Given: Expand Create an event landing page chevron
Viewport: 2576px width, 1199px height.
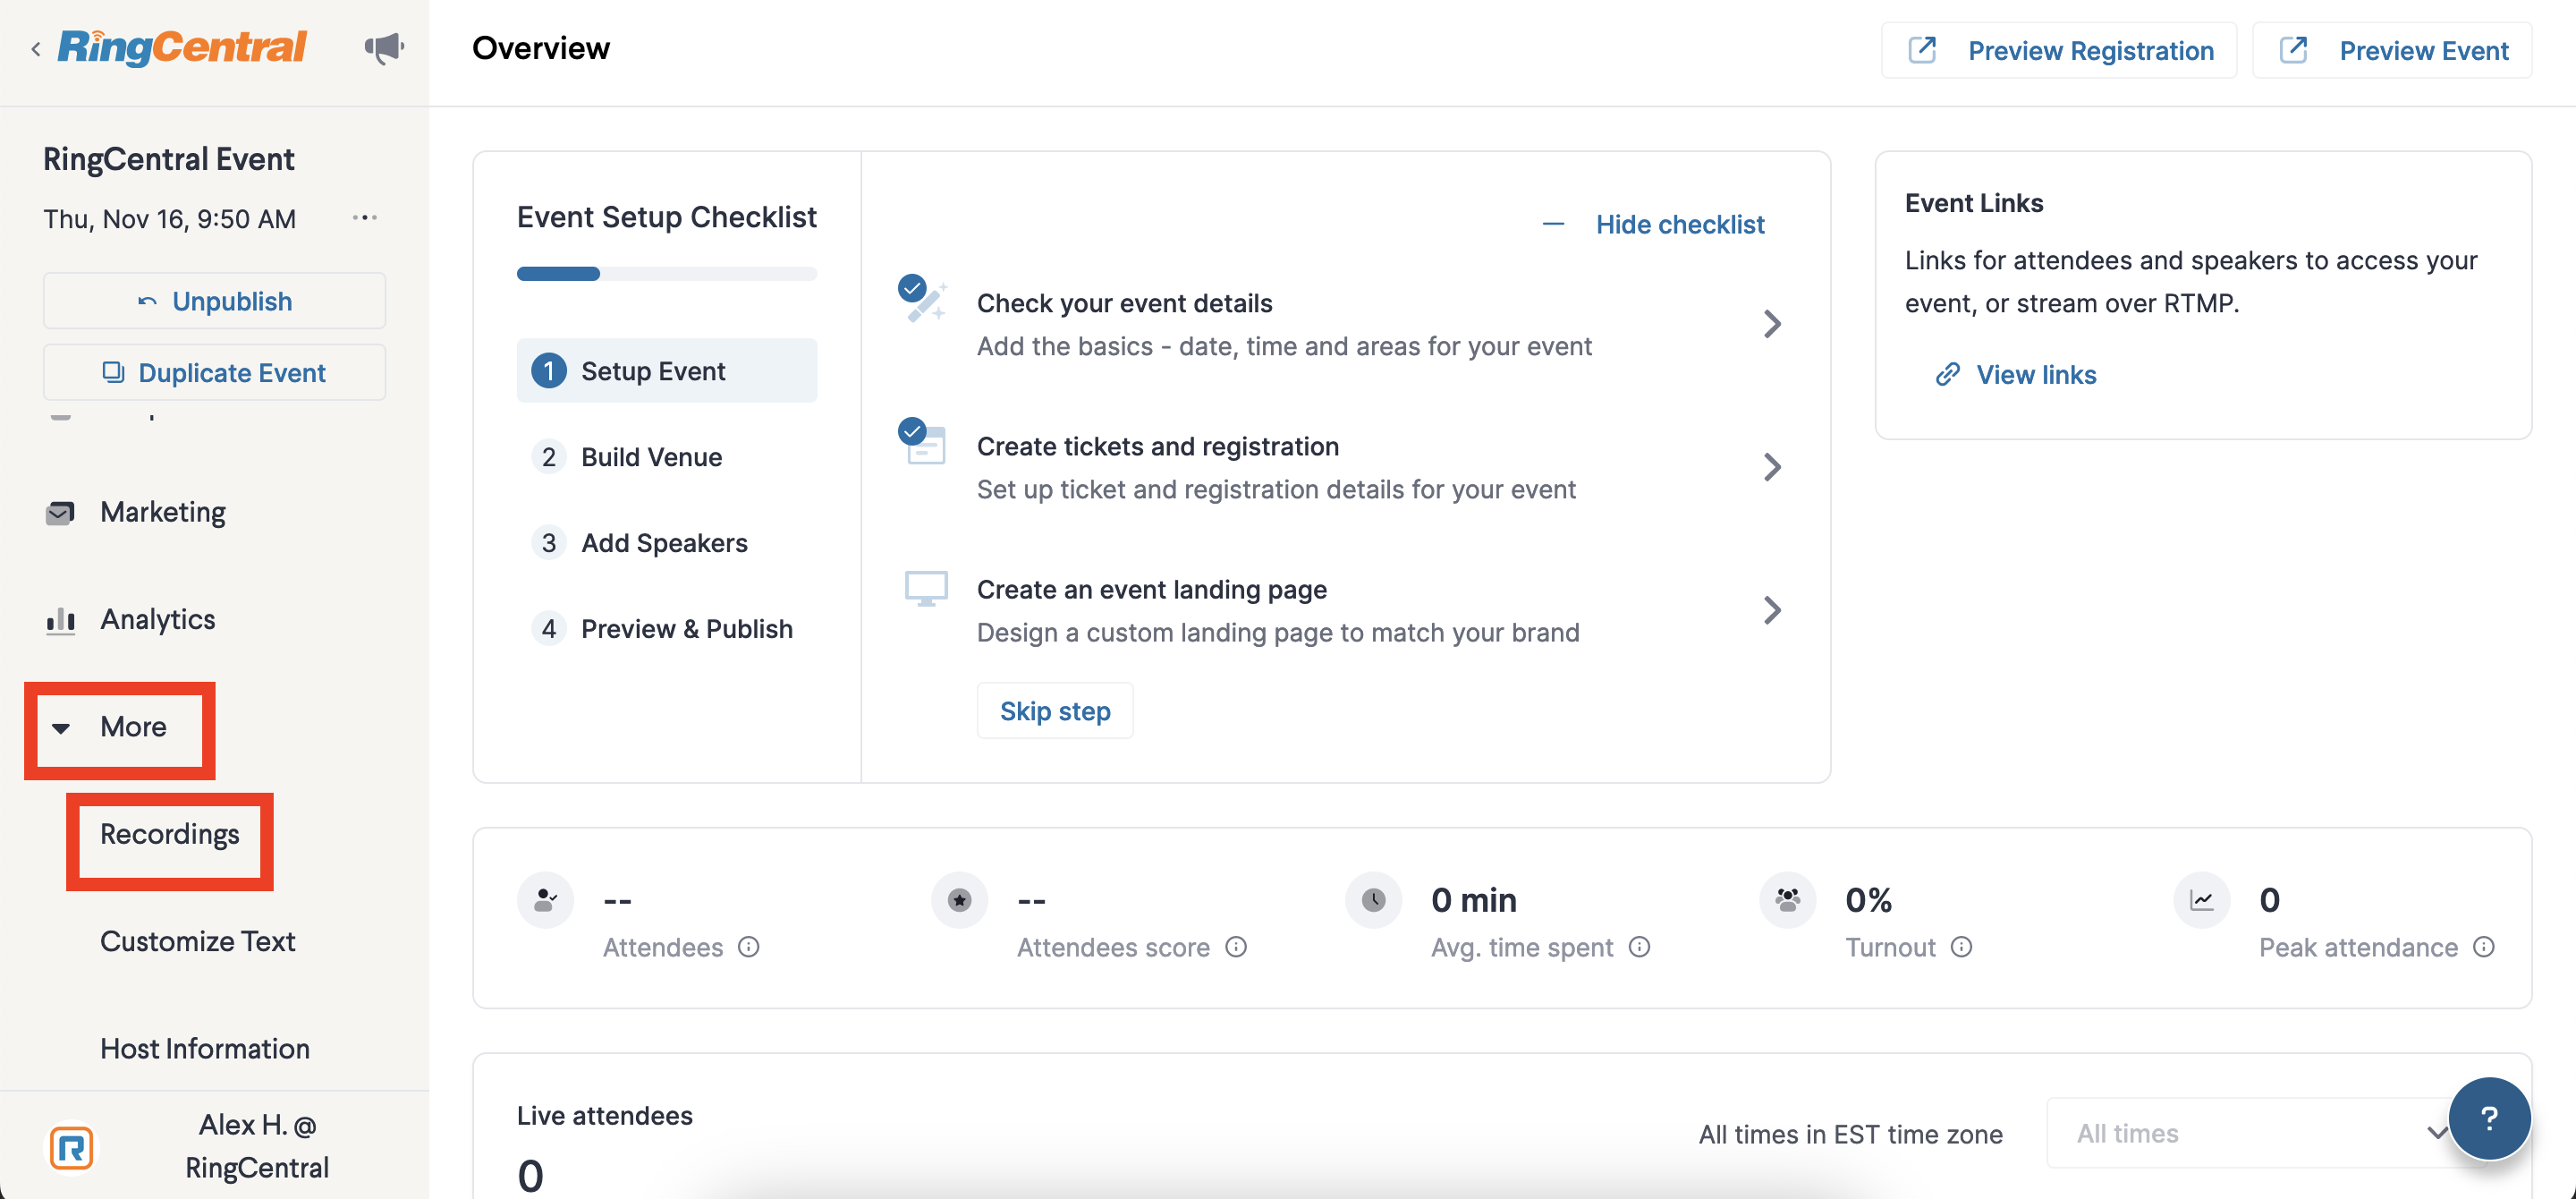Looking at the screenshot, I should (1771, 610).
